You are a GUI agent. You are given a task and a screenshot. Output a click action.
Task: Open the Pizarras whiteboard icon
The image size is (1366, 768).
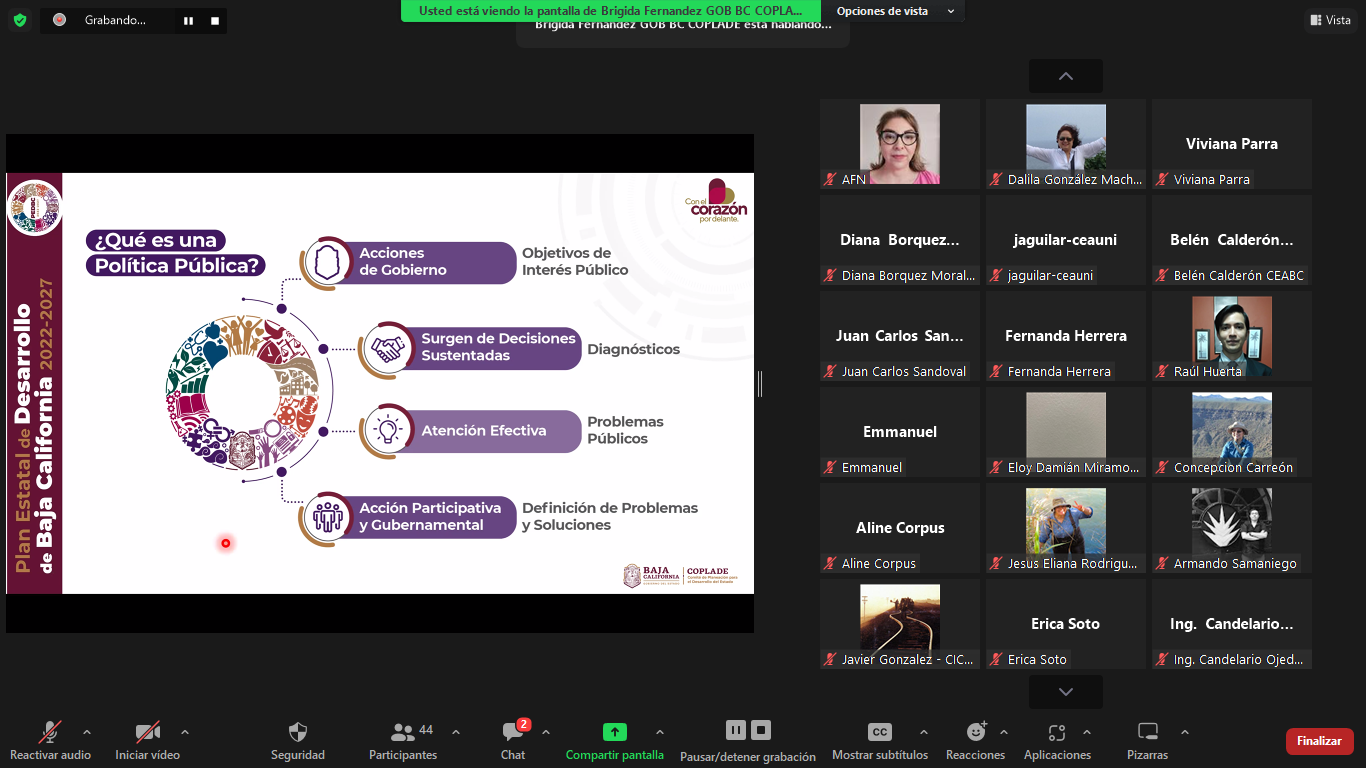[1147, 732]
